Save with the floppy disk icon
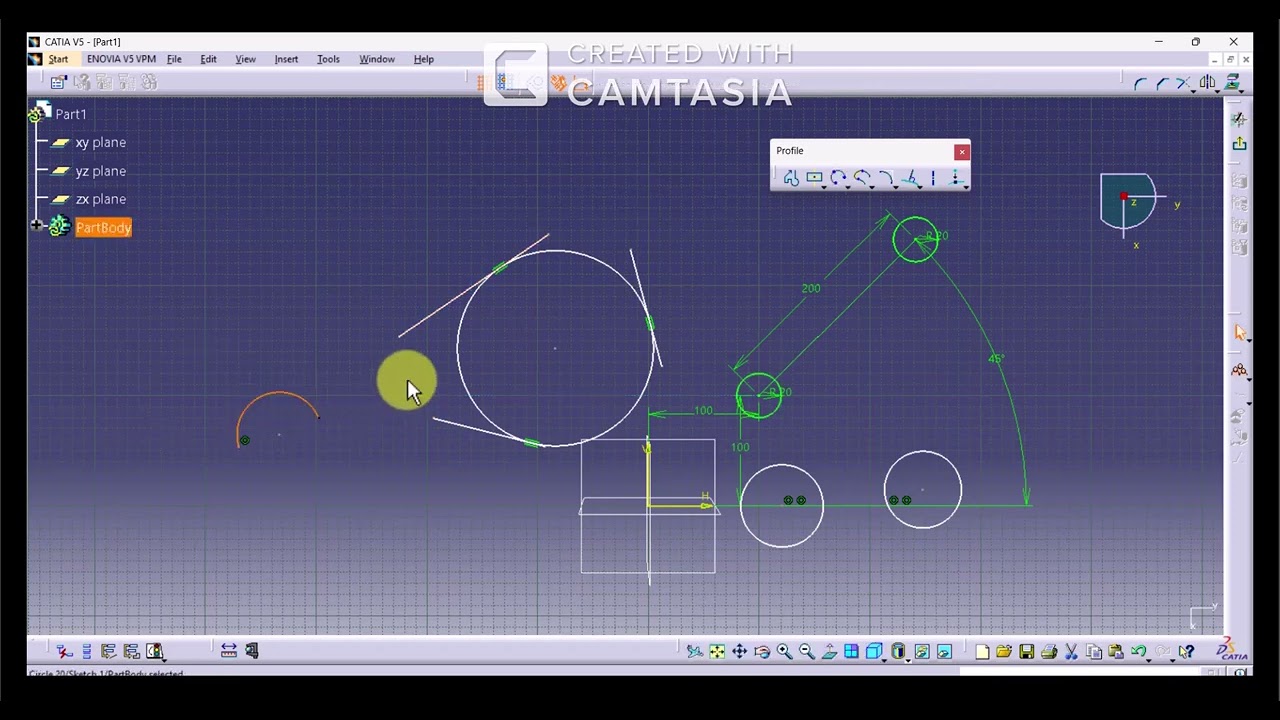Screen dimensions: 1280x720 coord(1026,652)
